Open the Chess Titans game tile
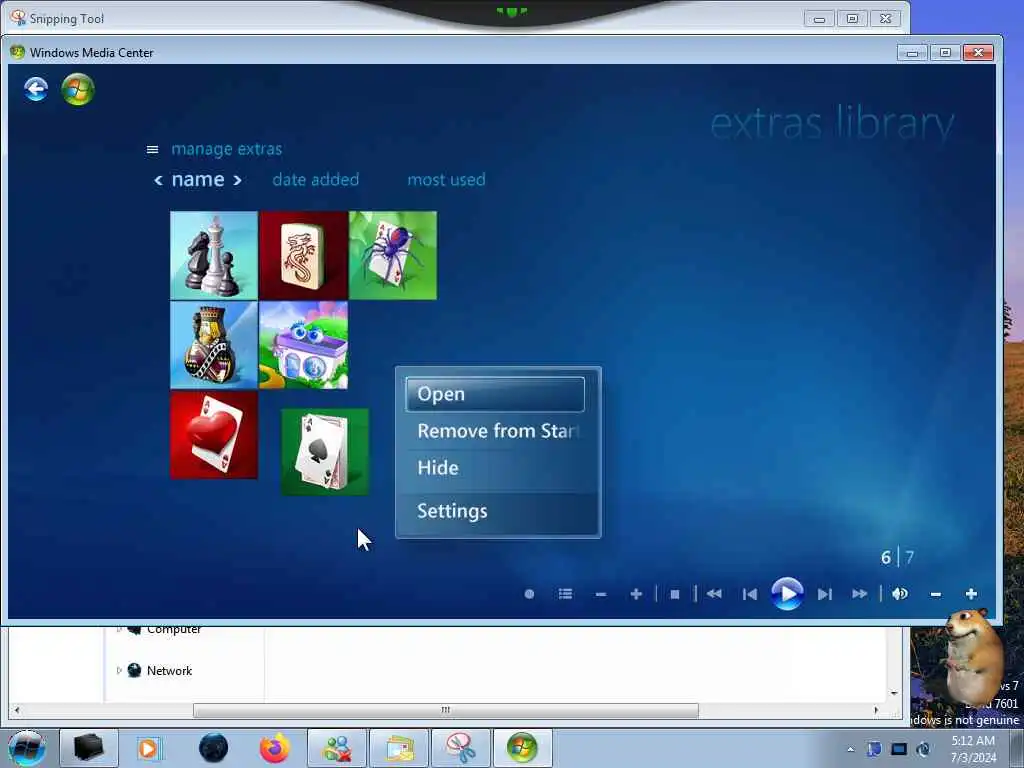The width and height of the screenshot is (1024, 768). pyautogui.click(x=214, y=255)
